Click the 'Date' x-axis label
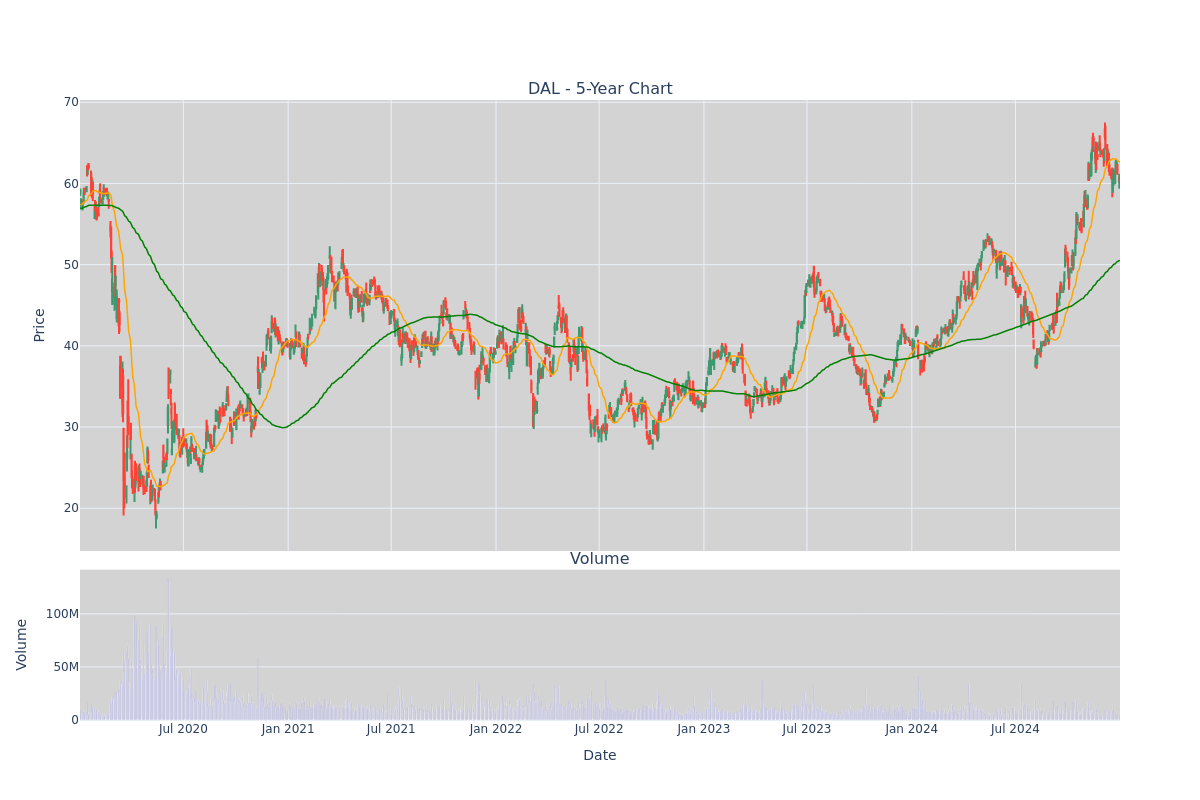The image size is (1200, 800). (600, 756)
